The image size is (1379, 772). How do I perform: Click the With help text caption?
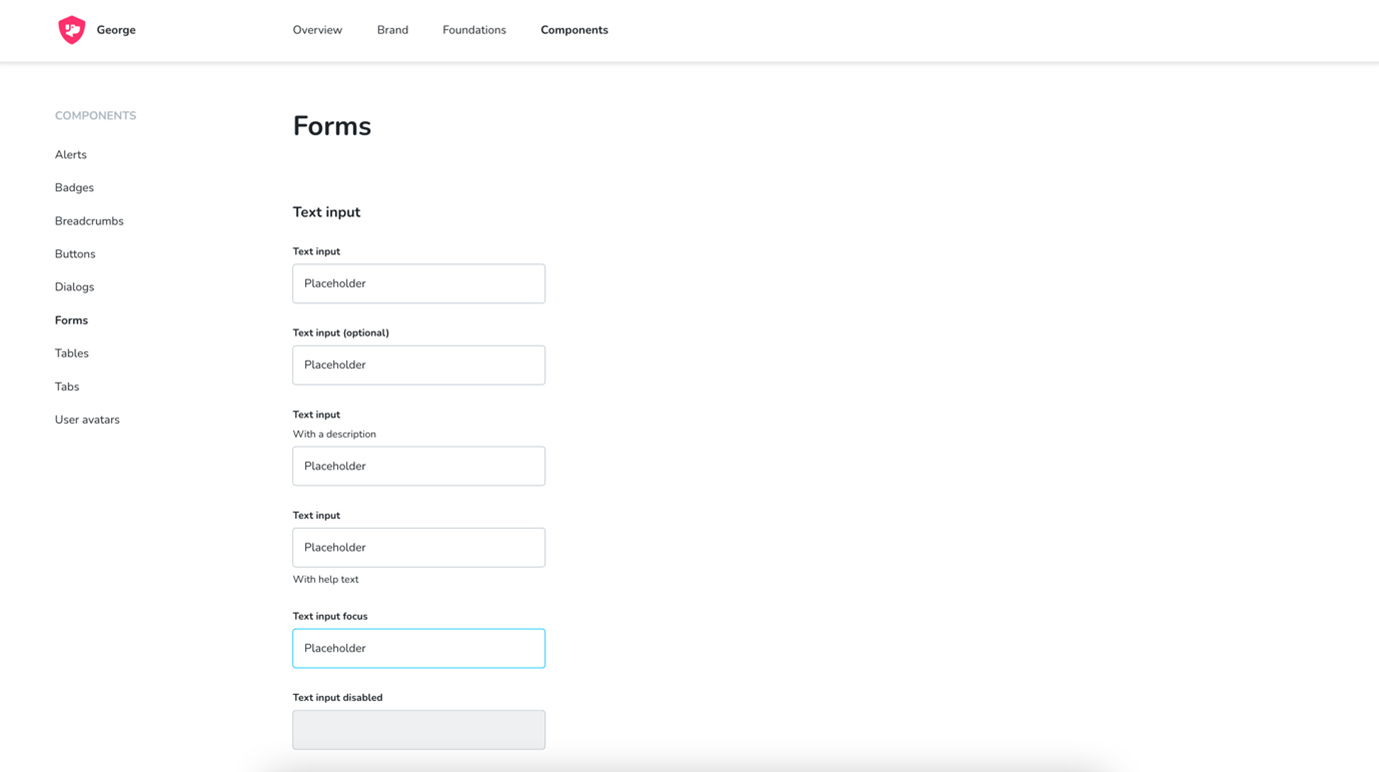325,579
